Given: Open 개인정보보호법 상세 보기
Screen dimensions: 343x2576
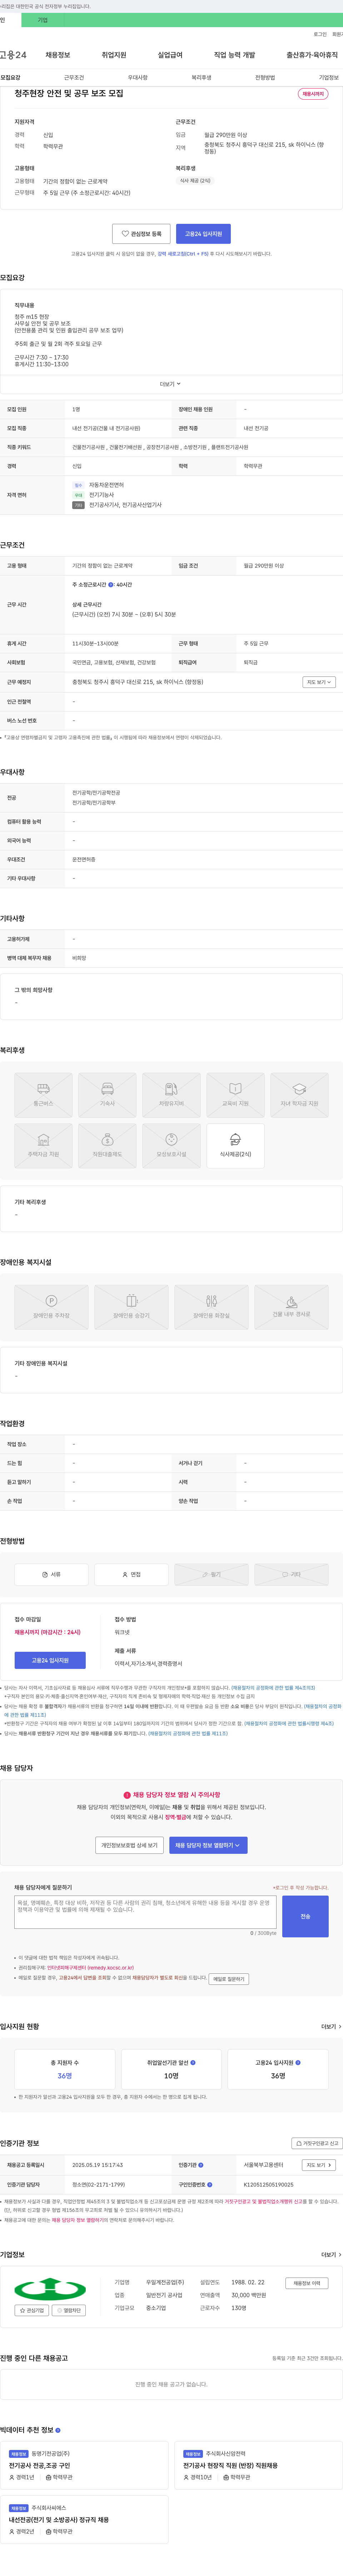Looking at the screenshot, I should 129,1845.
